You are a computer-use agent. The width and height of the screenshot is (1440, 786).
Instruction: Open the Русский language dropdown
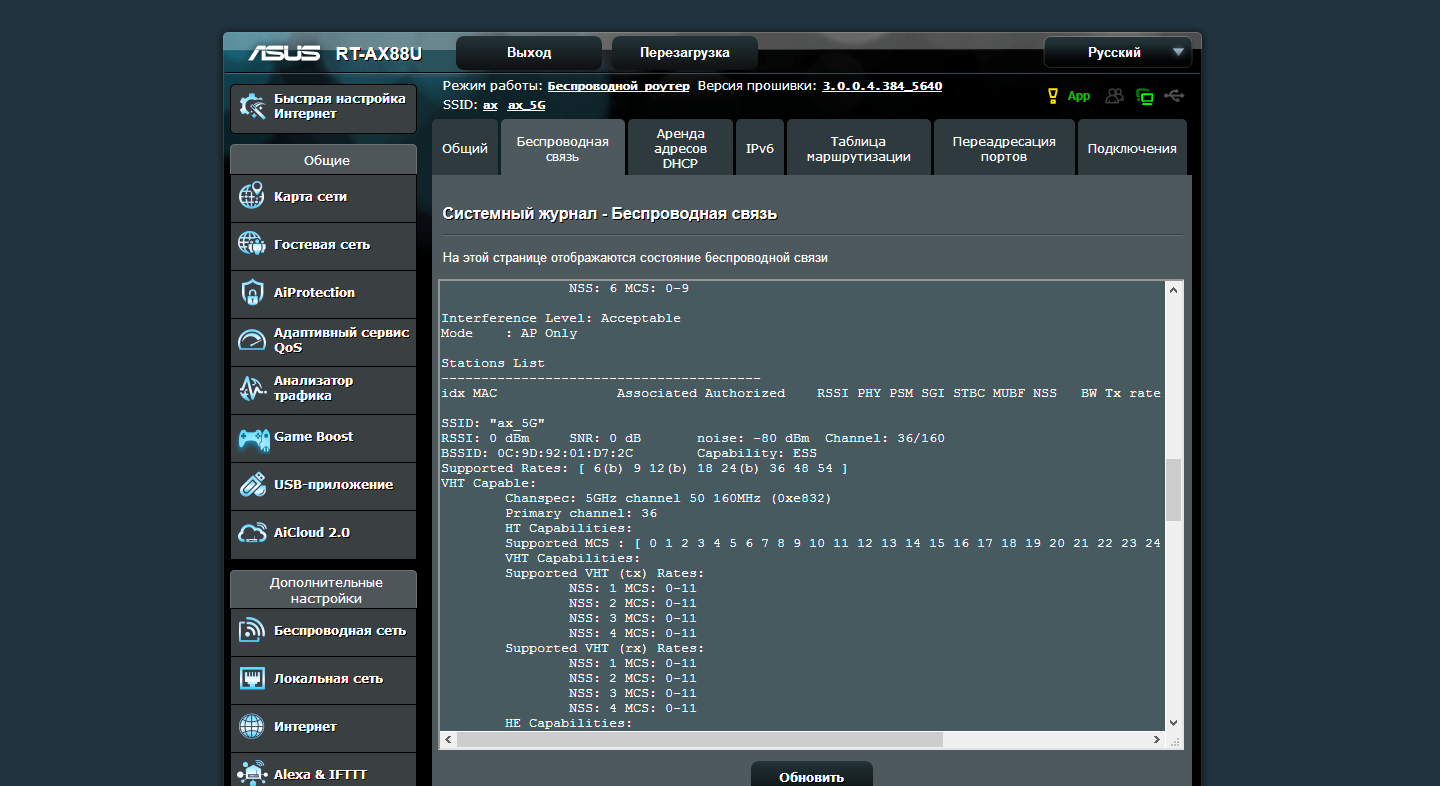(x=1122, y=52)
